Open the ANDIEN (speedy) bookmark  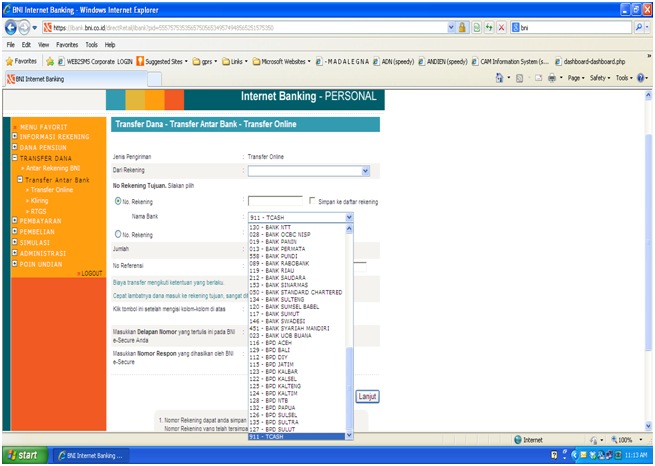442,62
